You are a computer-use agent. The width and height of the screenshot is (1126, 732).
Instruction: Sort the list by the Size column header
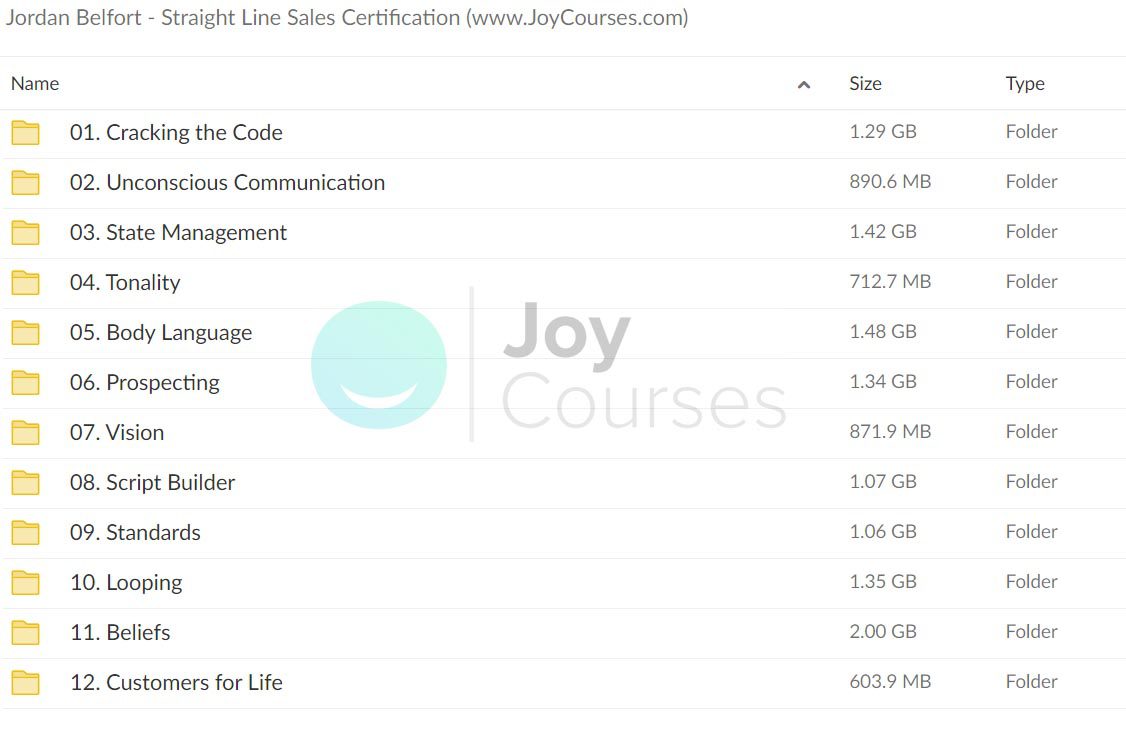pos(865,83)
